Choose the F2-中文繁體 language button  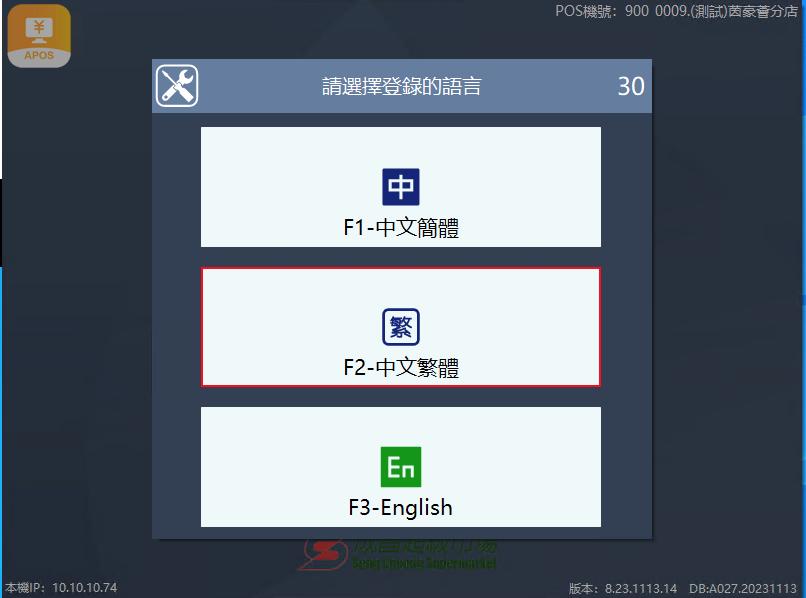(401, 327)
